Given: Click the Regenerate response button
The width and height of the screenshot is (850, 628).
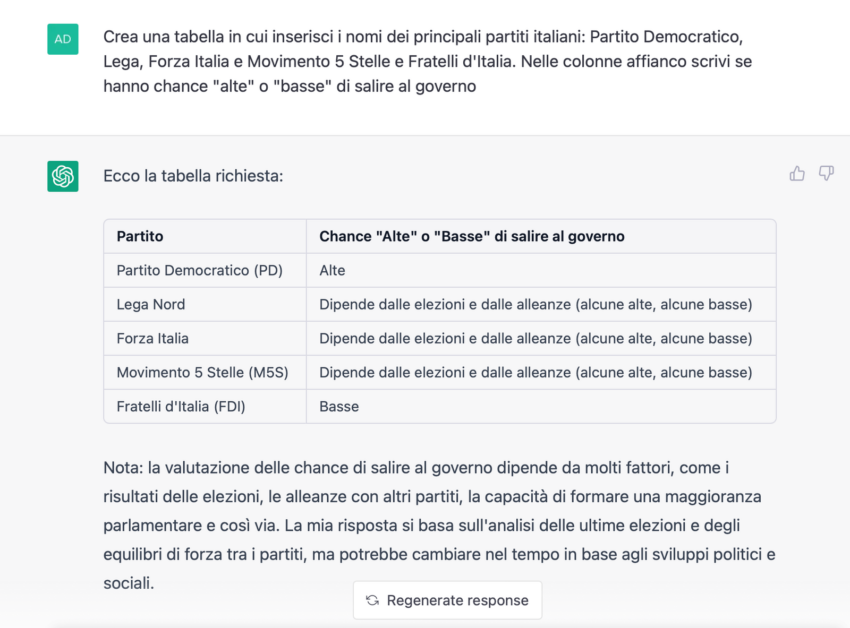Looking at the screenshot, I should 448,600.
